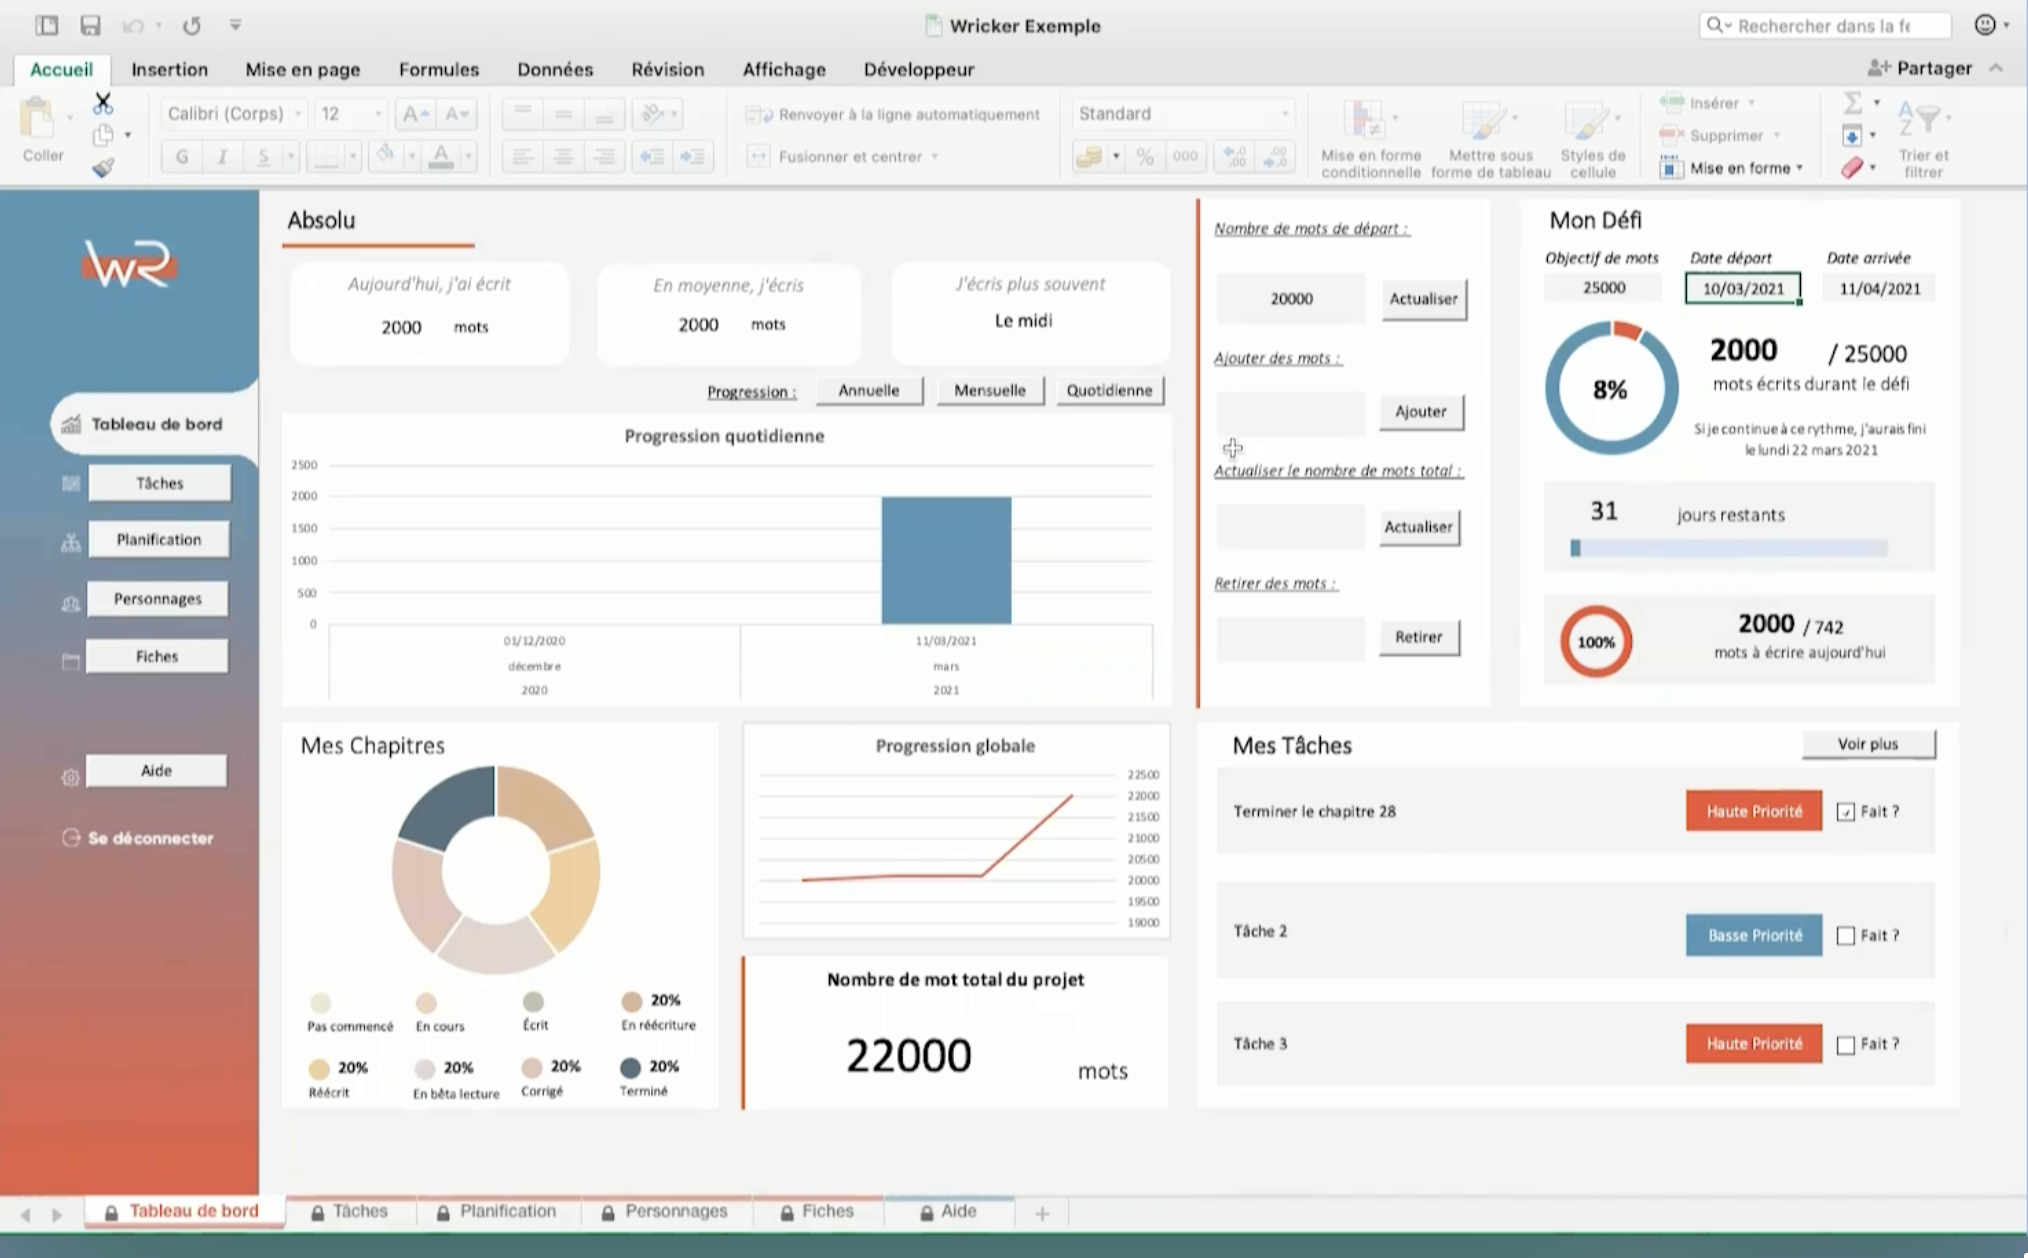
Task: Click the Se déconnecter logout icon
Action: pyautogui.click(x=71, y=838)
